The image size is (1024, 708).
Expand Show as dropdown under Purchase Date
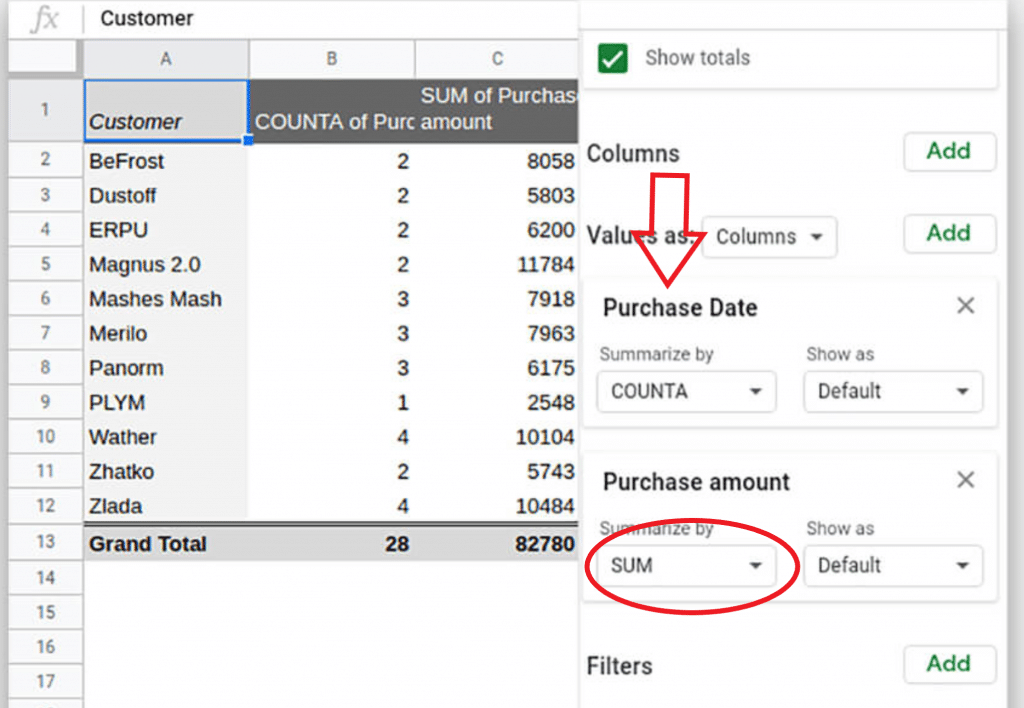click(x=893, y=391)
